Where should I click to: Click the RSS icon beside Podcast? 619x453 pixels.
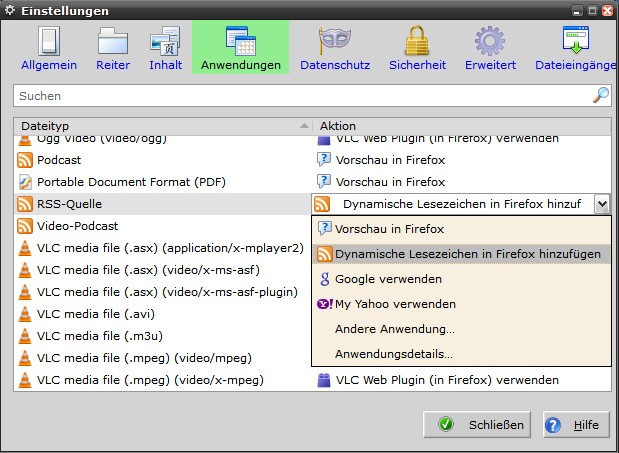(25, 160)
